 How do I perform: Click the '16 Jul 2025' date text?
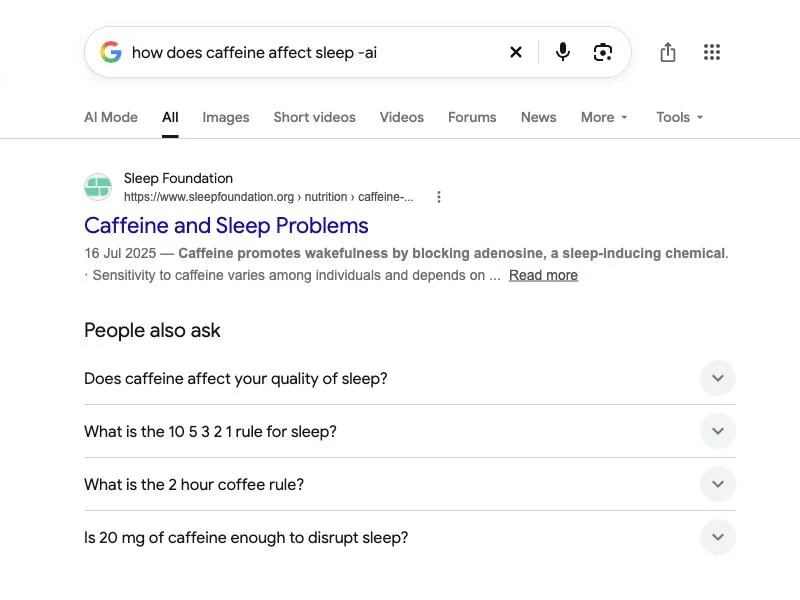[120, 253]
